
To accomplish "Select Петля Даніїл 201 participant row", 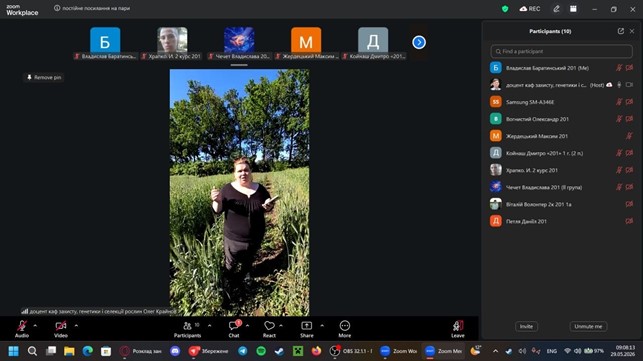I will (x=561, y=221).
